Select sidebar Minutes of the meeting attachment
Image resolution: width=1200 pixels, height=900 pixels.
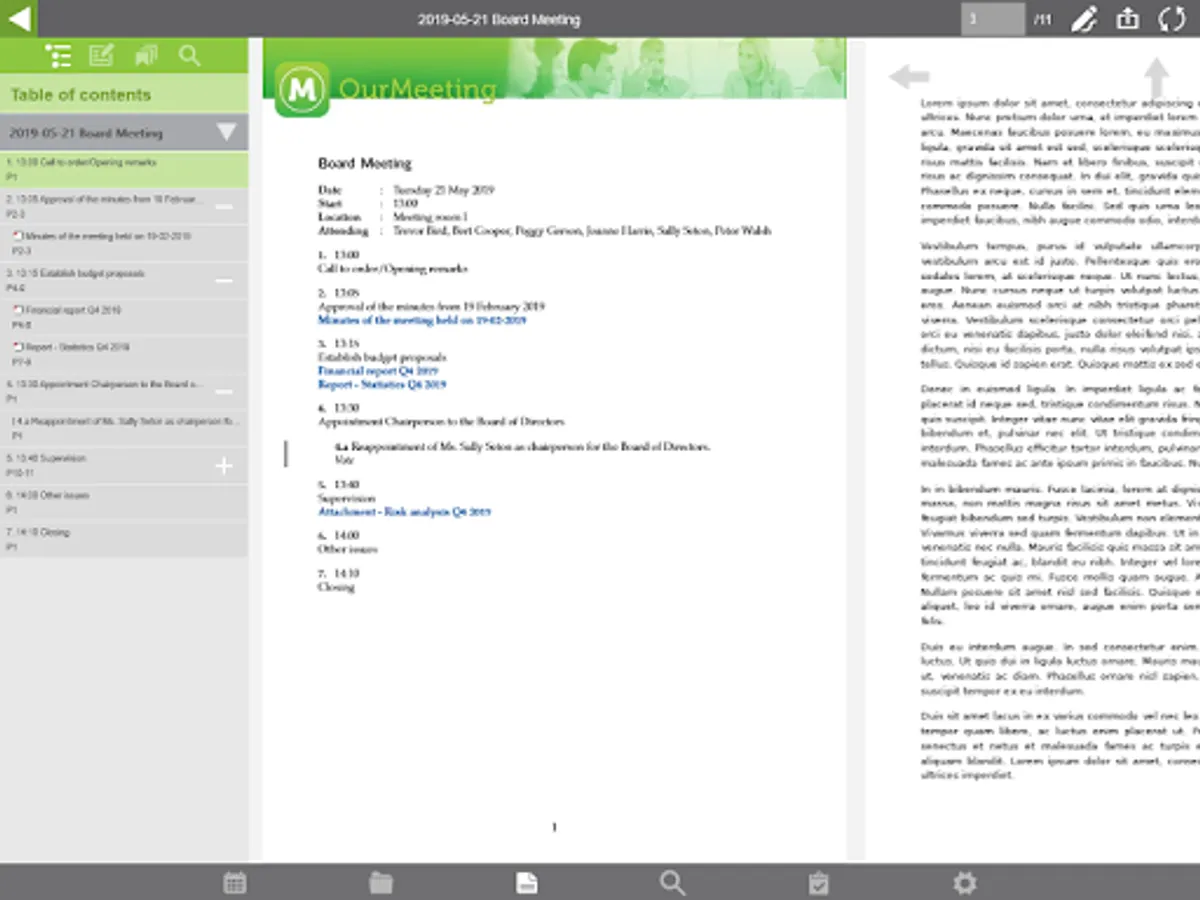click(x=124, y=243)
